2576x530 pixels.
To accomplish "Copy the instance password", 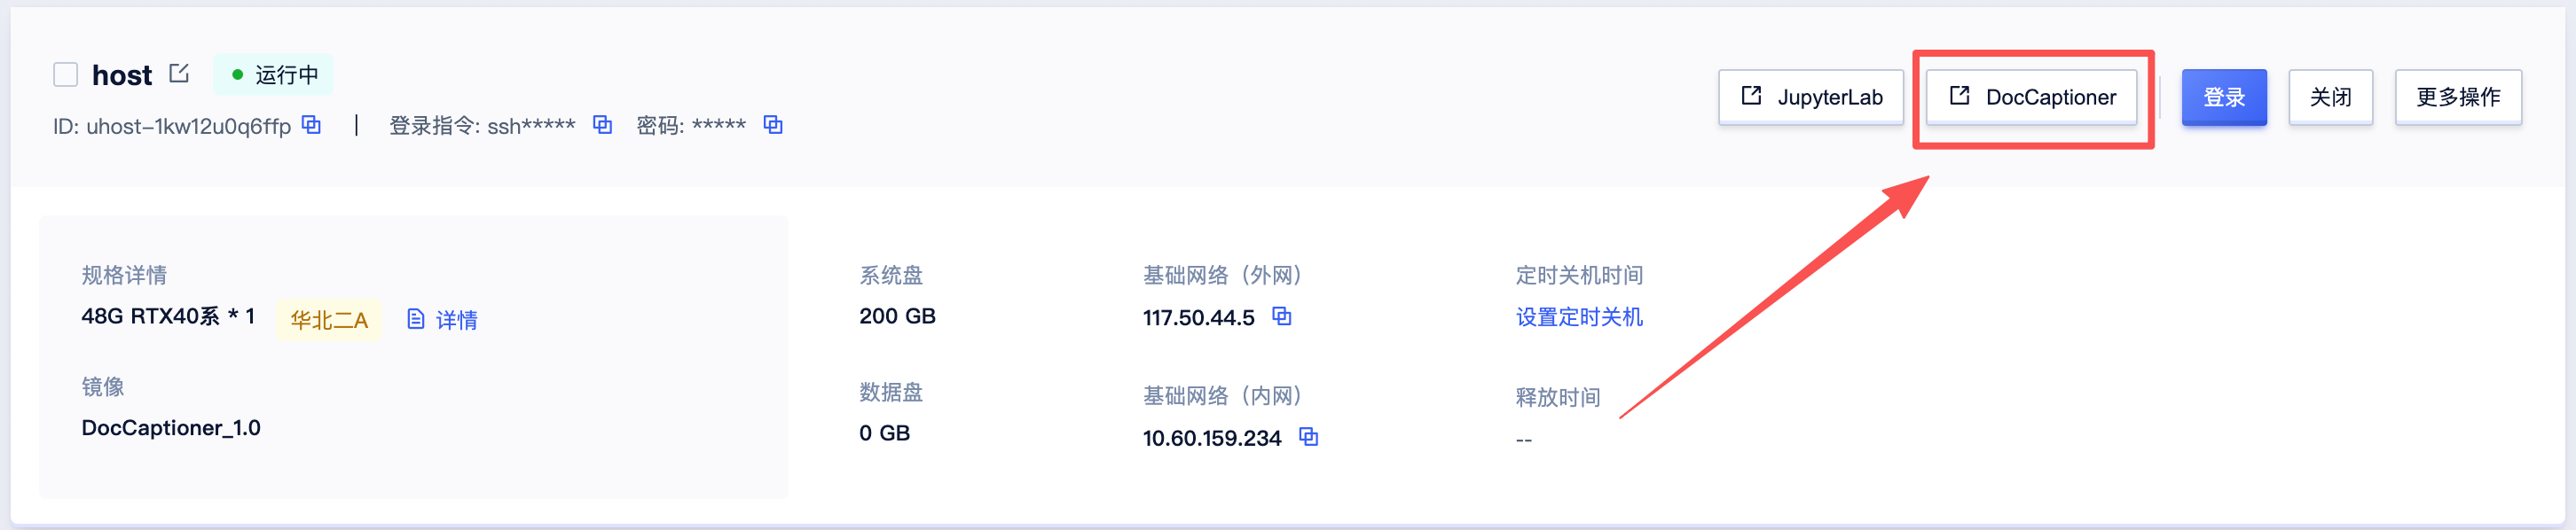I will pos(773,125).
